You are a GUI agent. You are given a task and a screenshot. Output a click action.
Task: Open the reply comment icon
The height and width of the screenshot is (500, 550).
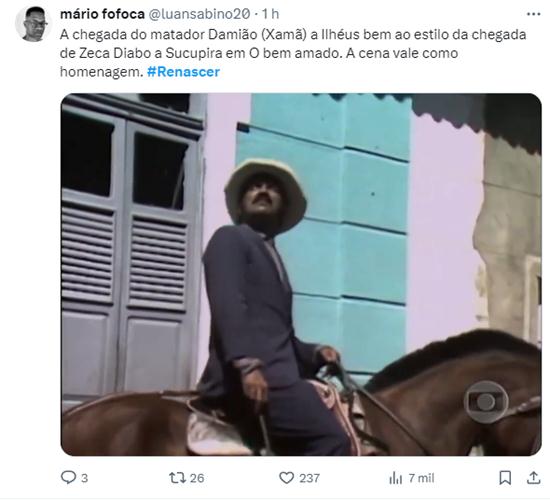[x=68, y=478]
